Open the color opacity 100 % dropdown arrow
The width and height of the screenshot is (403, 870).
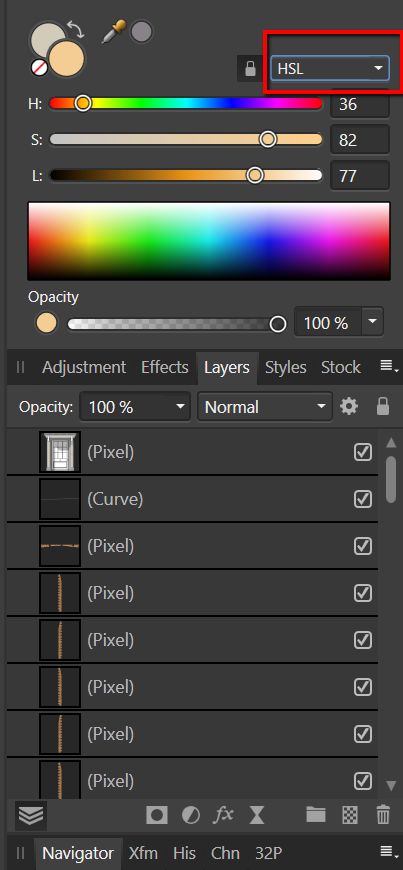[x=372, y=321]
